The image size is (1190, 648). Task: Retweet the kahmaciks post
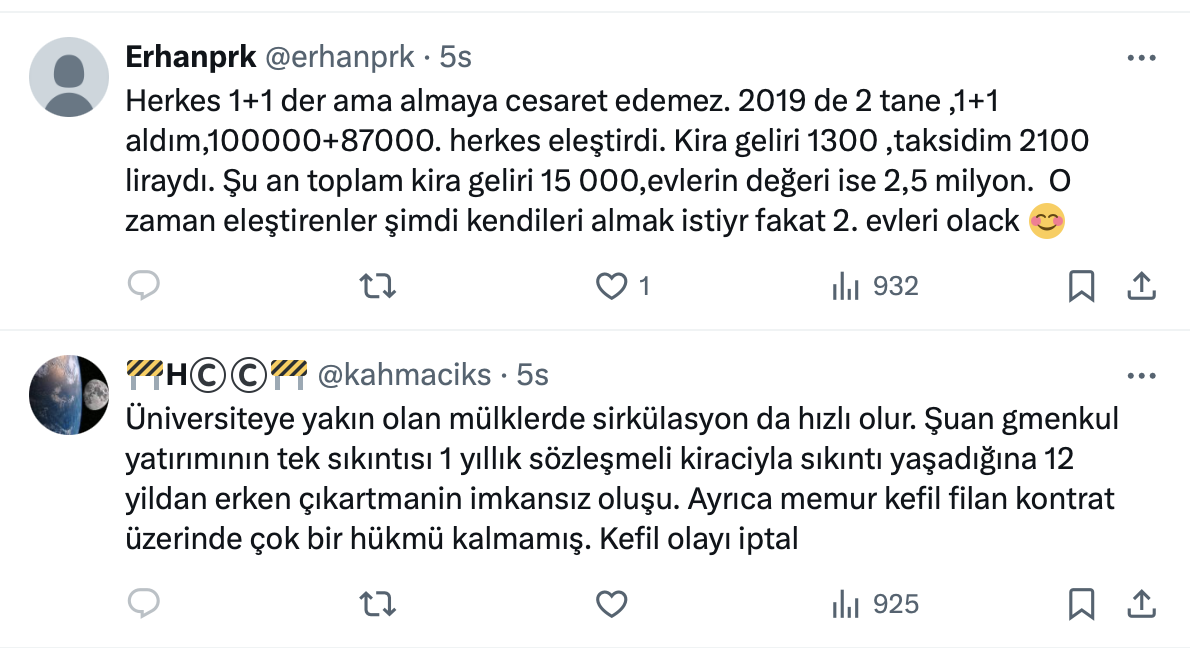tap(378, 604)
